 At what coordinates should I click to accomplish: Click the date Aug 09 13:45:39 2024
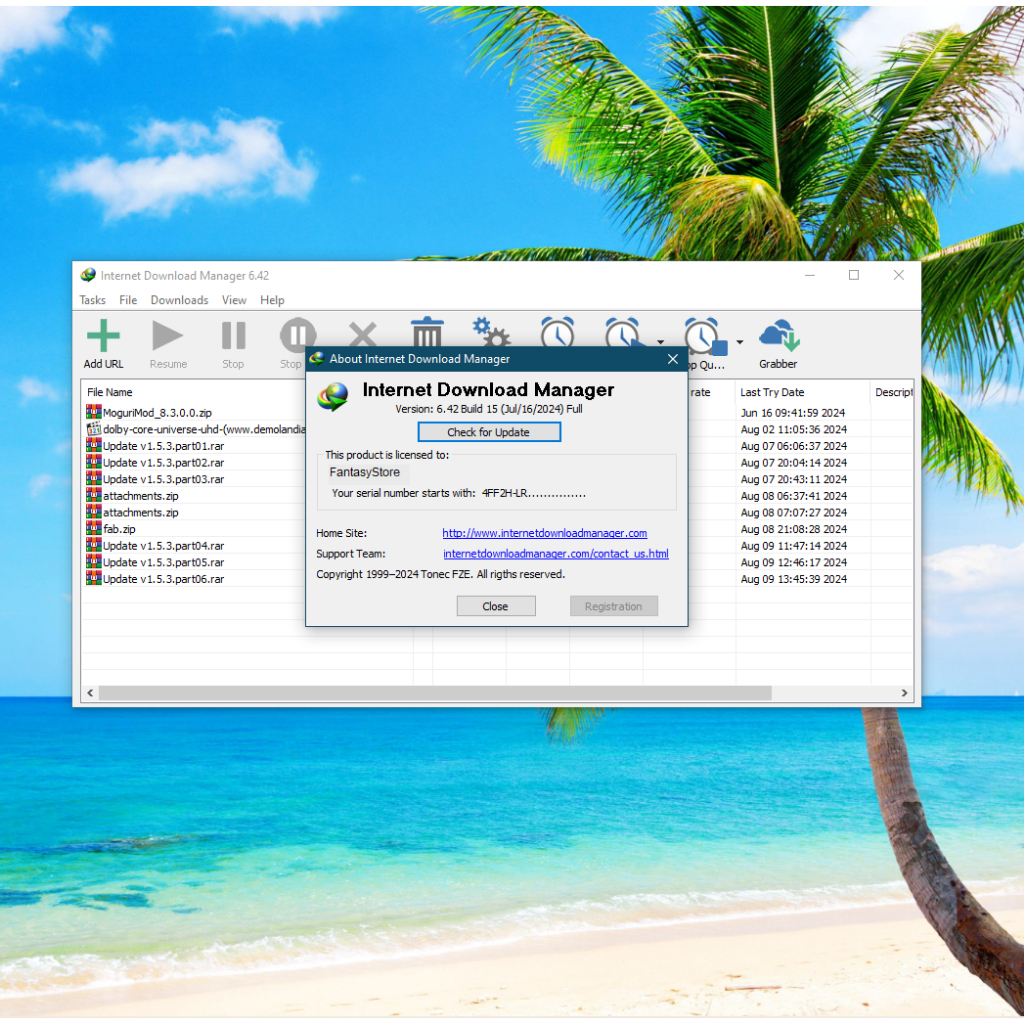point(793,579)
